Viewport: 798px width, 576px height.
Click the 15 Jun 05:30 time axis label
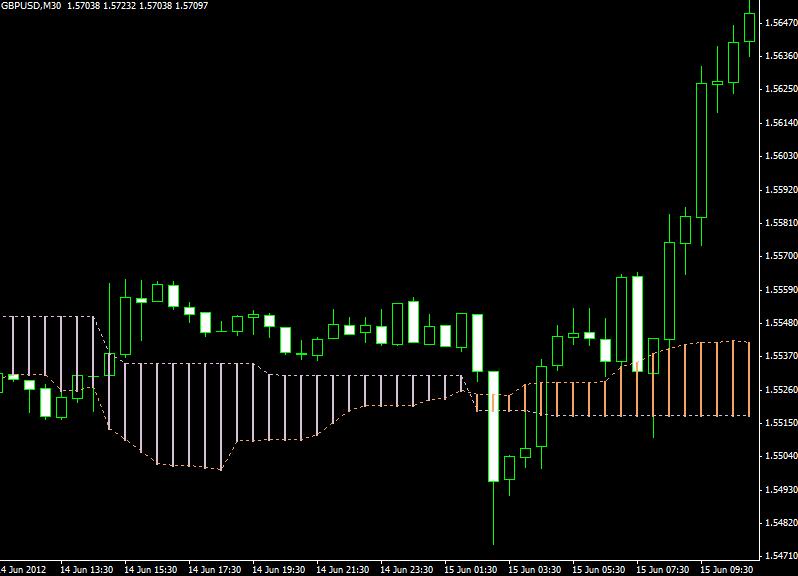click(x=598, y=570)
